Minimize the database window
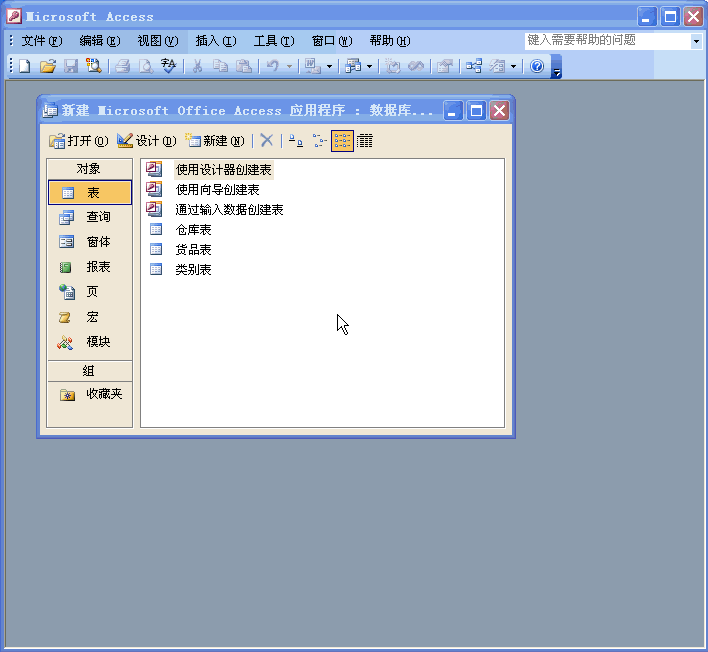Viewport: 708px width, 652px height. (453, 111)
